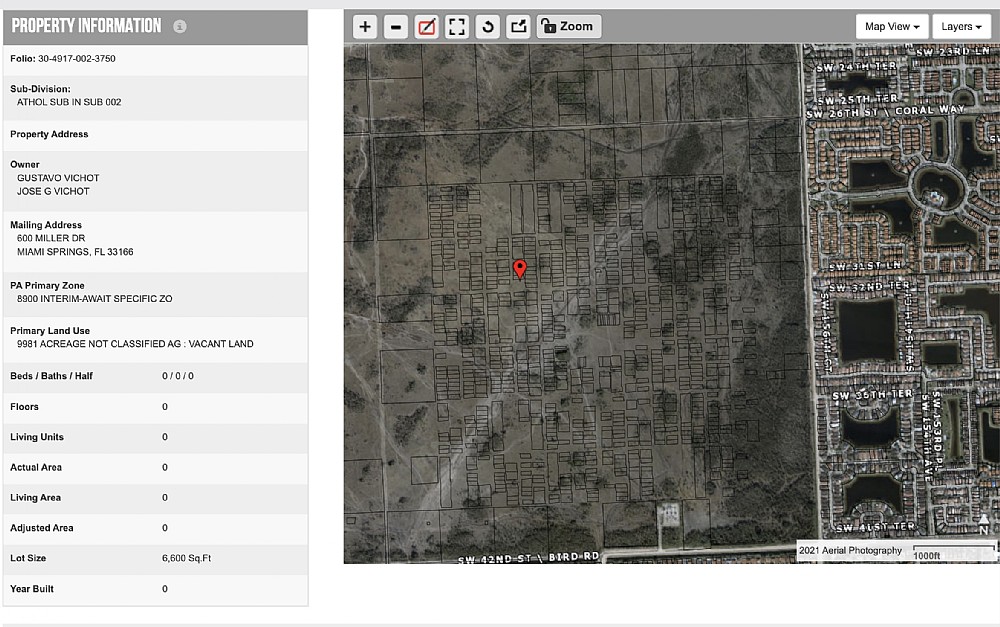1000x627 pixels.
Task: Click the zoom in plus button
Action: 365,27
